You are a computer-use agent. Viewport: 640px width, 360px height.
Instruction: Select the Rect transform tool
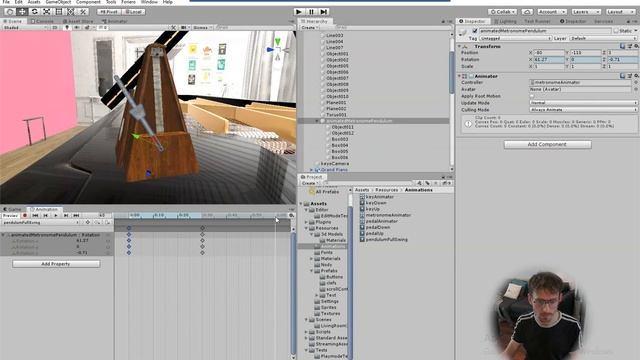coord(59,12)
